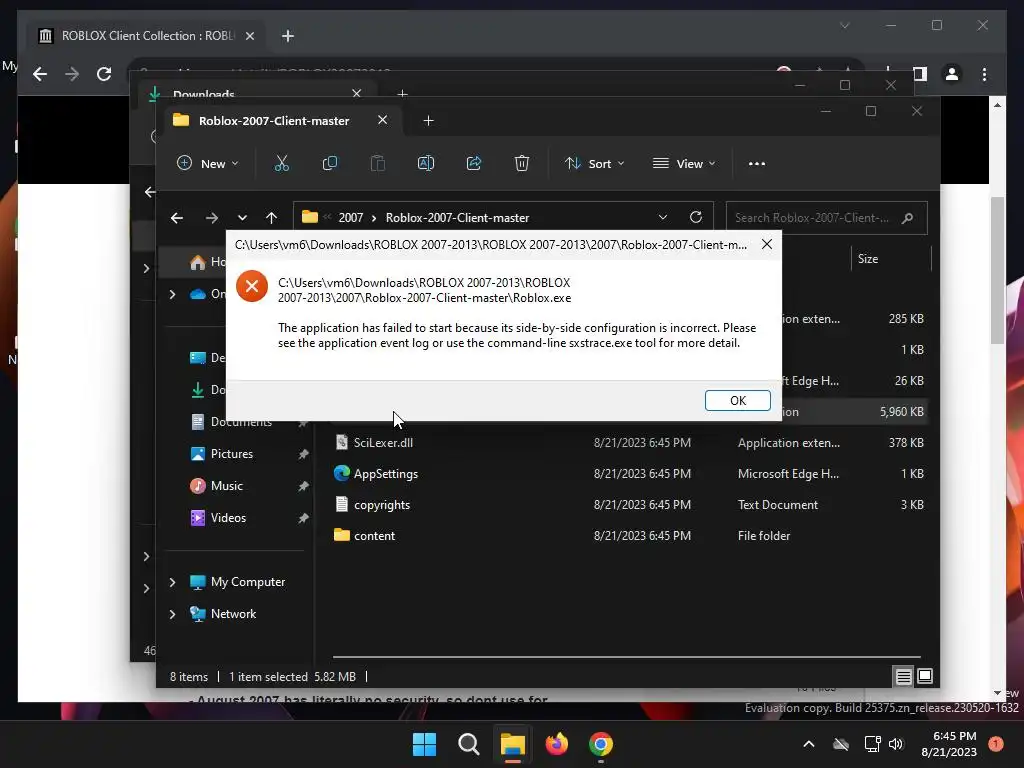Expand the OneDrive tree node

click(172, 295)
